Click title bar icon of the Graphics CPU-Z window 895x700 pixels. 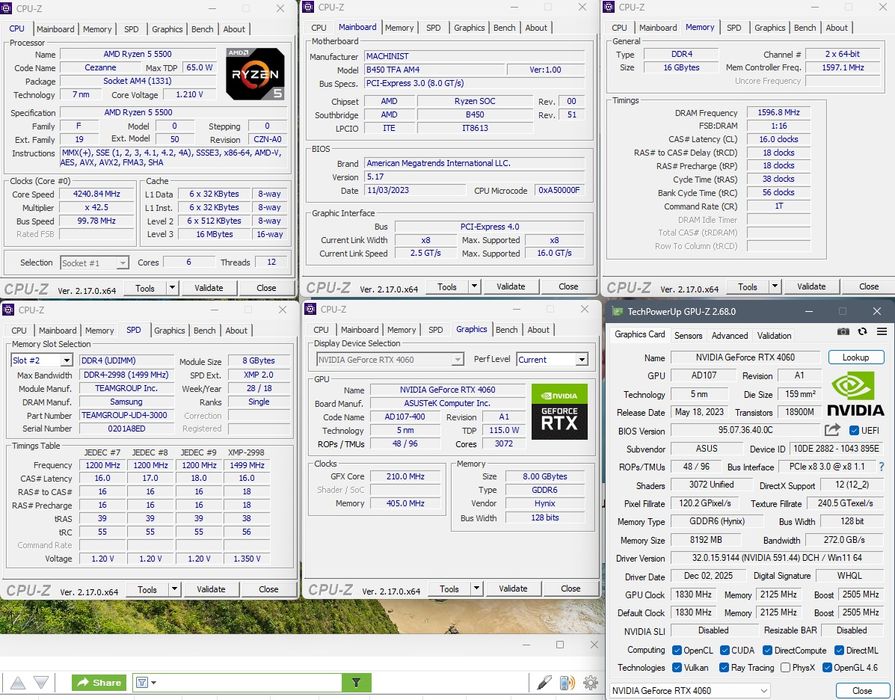coord(310,309)
